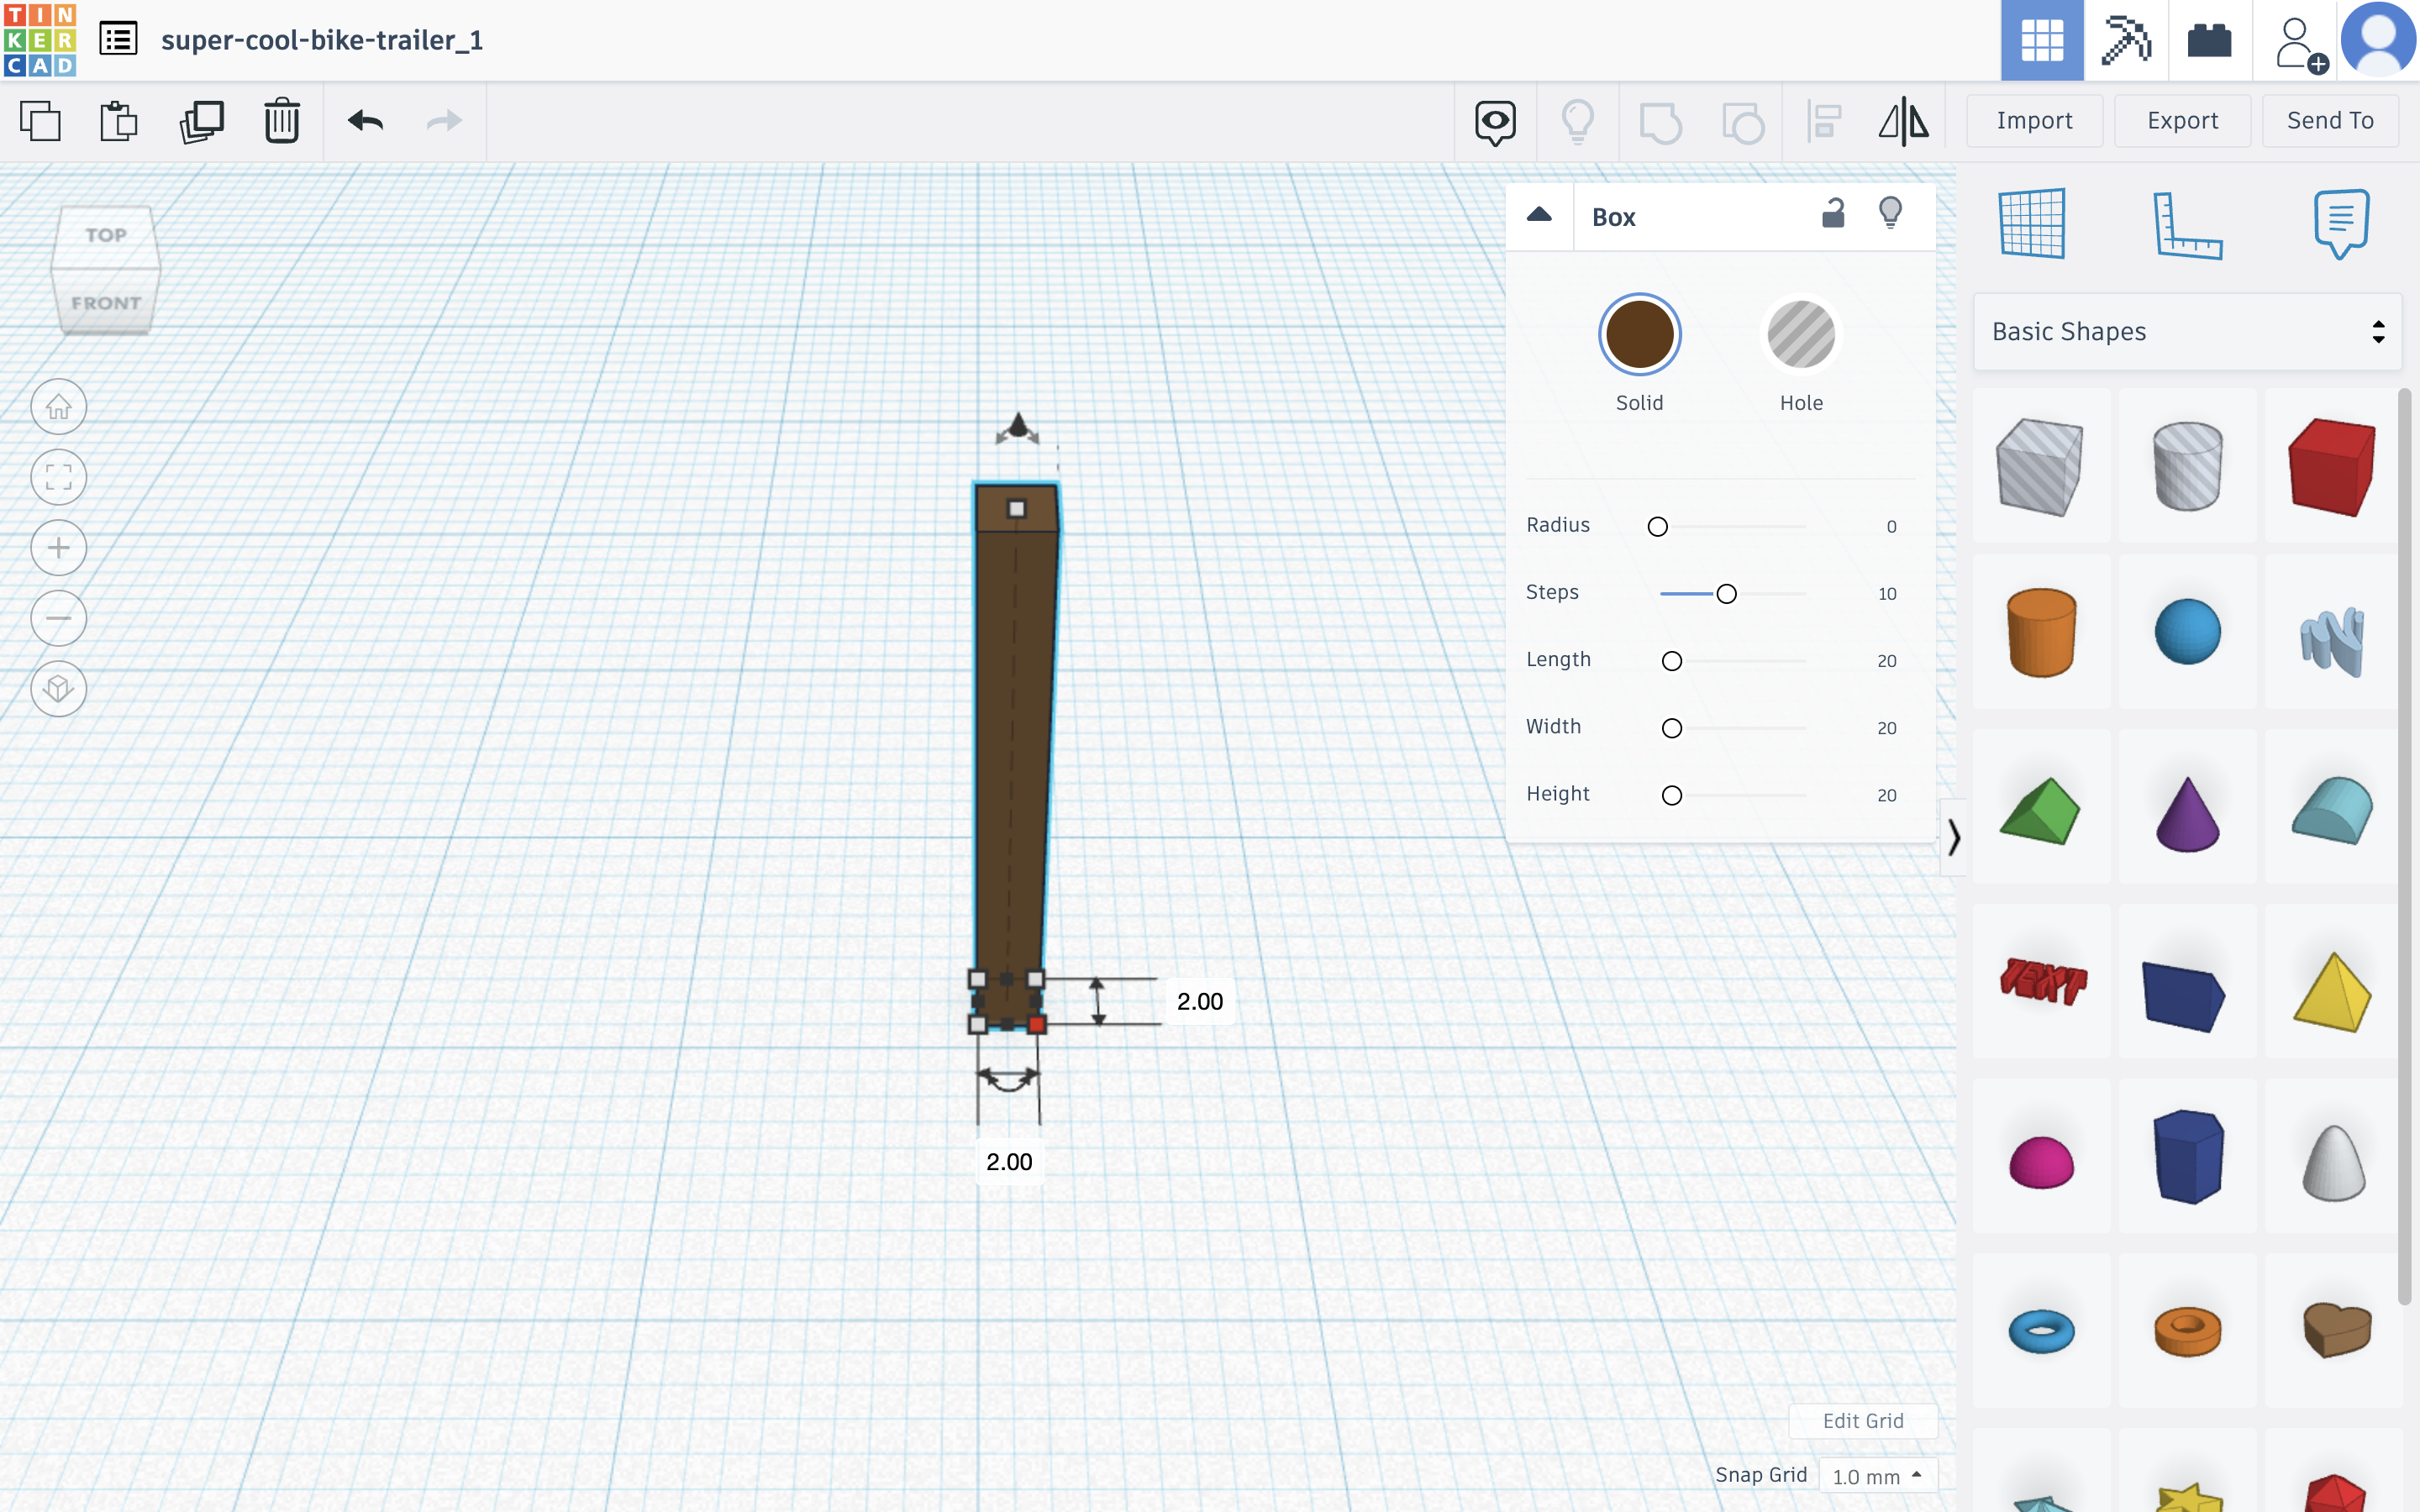Screen dimensions: 2420x1512
Task: Open Blocks mode pickaxe icon
Action: (2125, 40)
